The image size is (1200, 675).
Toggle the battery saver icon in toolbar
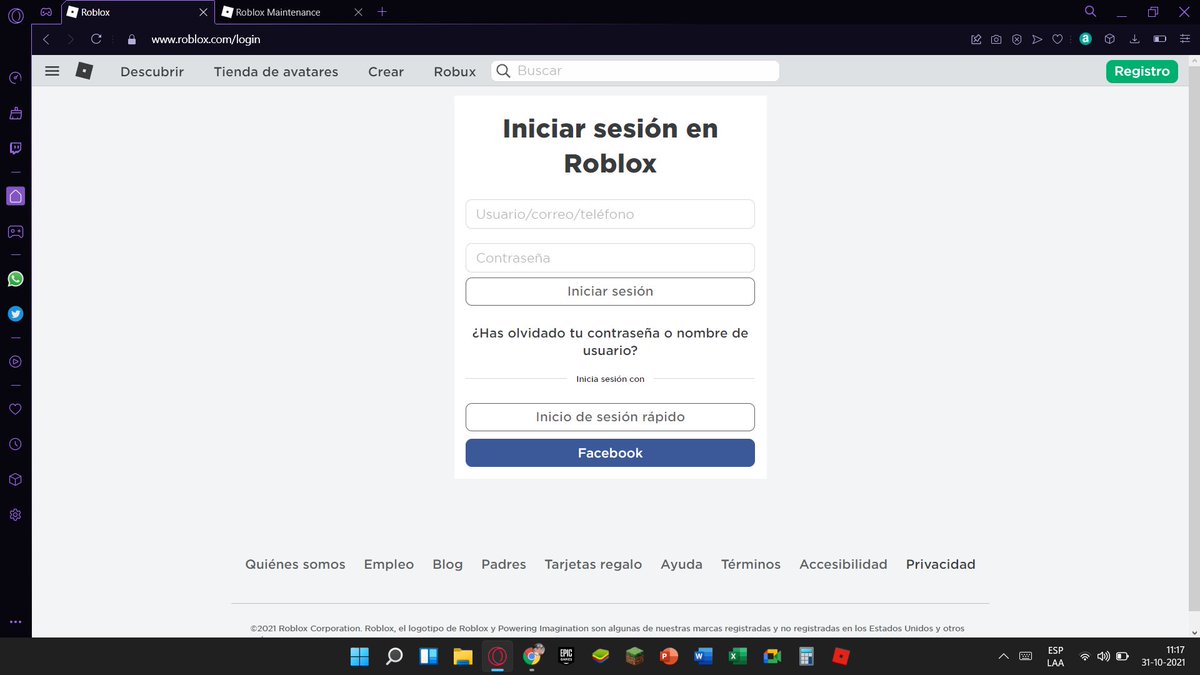point(1160,40)
